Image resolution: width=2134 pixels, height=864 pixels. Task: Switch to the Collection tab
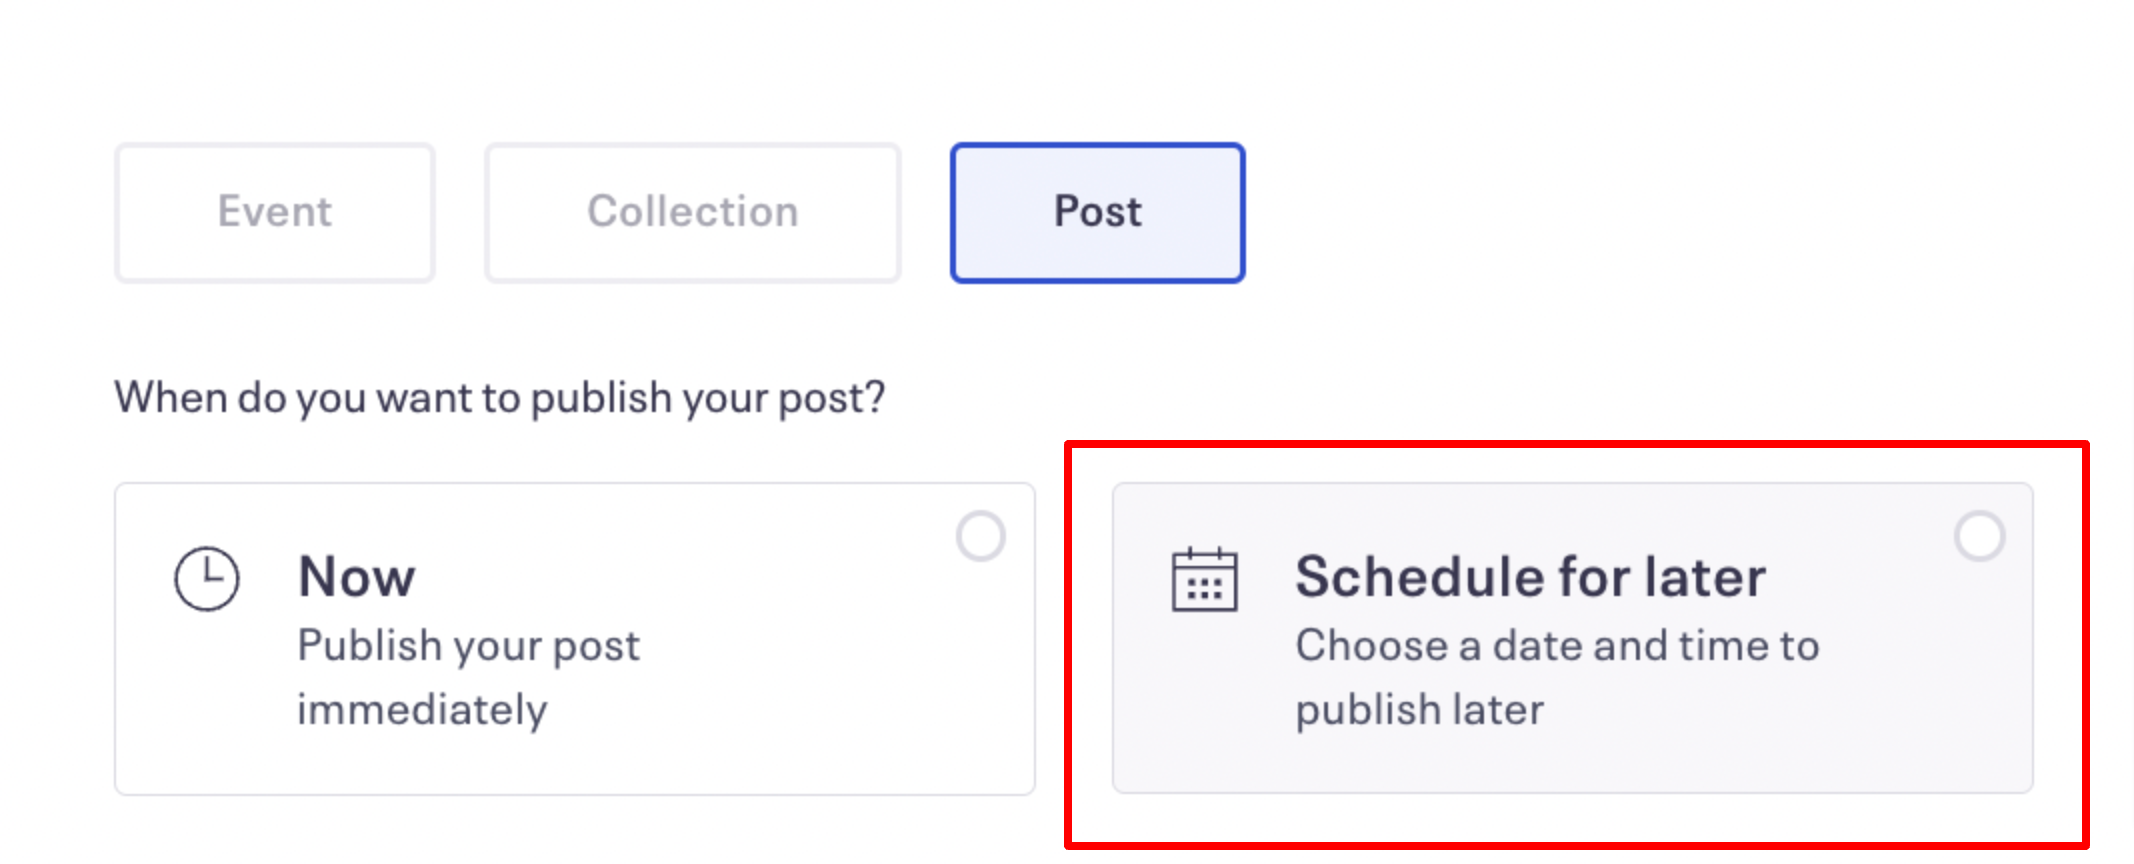692,212
